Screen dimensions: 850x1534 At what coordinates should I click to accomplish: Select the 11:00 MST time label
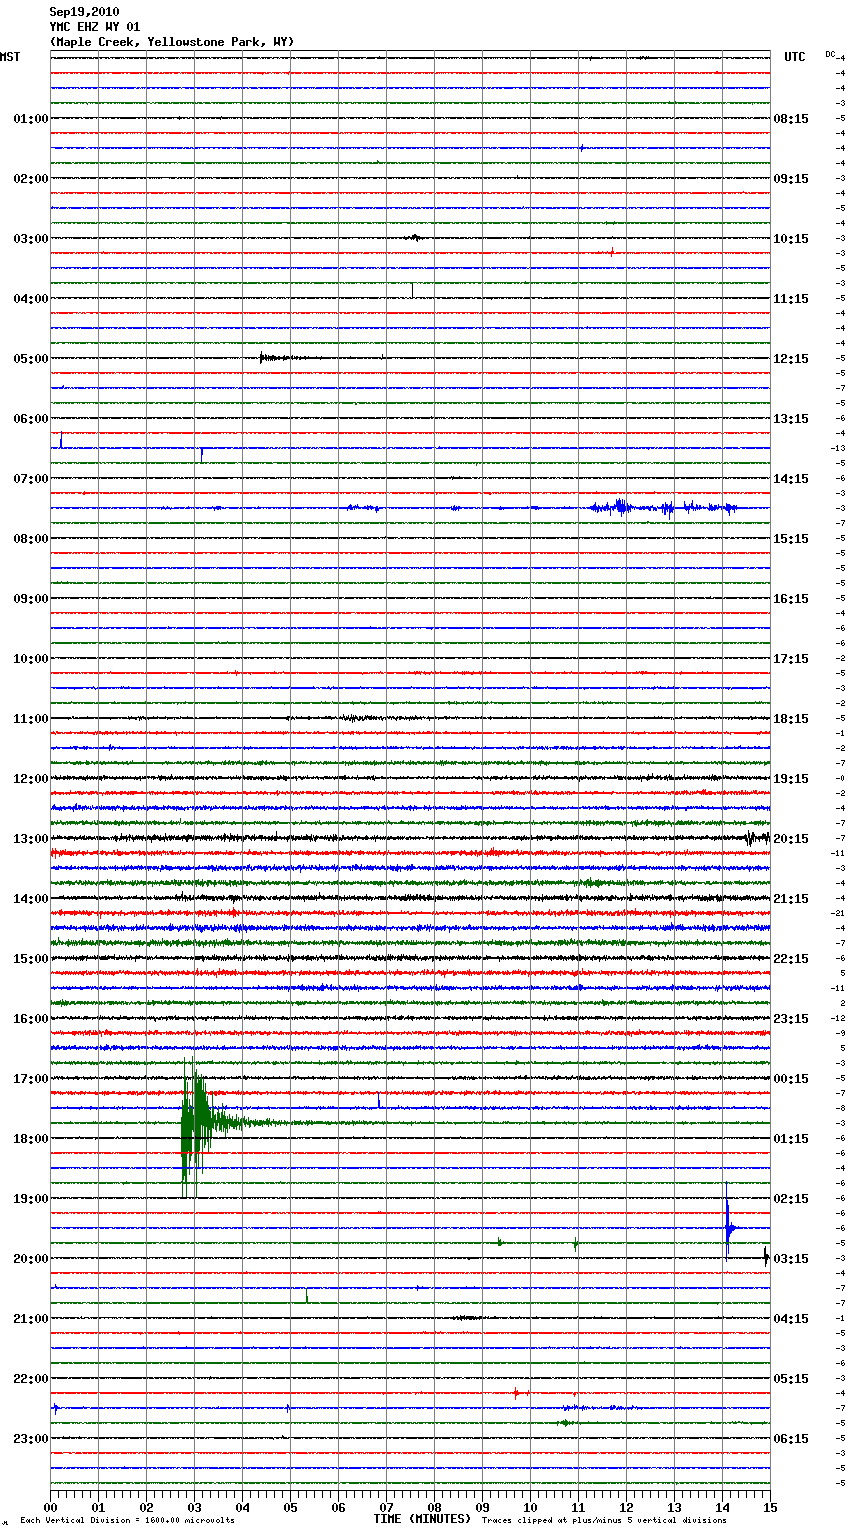pyautogui.click(x=30, y=719)
